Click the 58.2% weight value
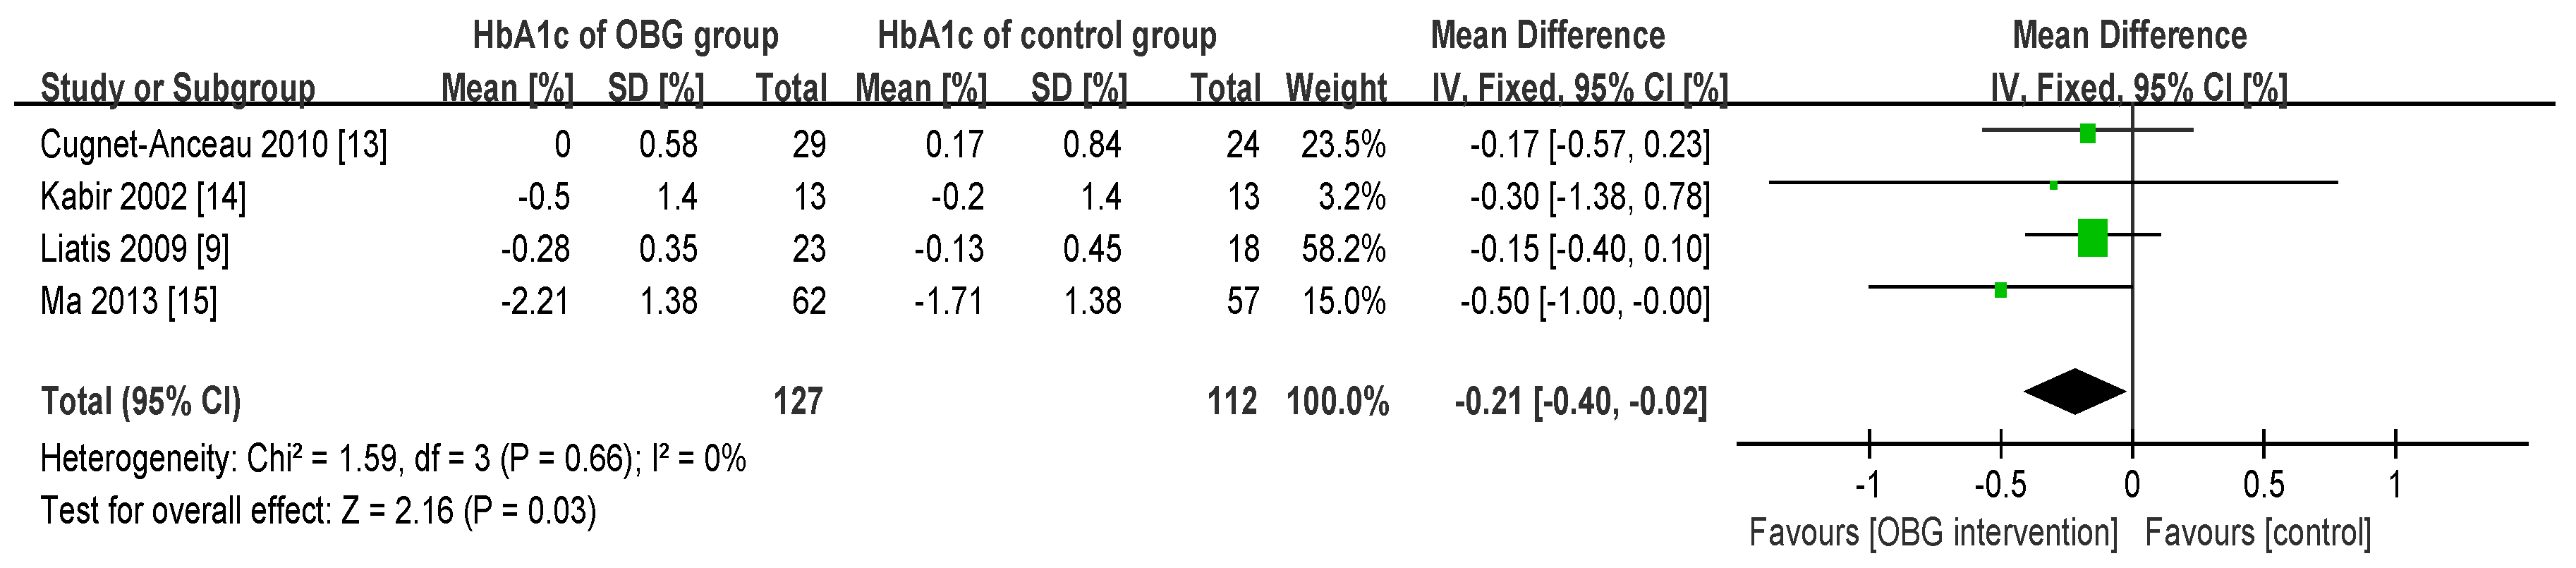 coord(1343,249)
